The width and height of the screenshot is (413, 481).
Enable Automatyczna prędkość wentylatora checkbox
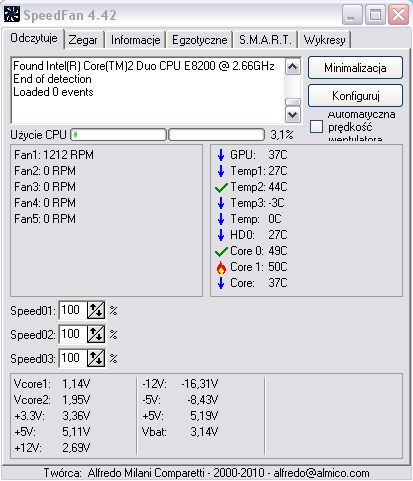(316, 127)
